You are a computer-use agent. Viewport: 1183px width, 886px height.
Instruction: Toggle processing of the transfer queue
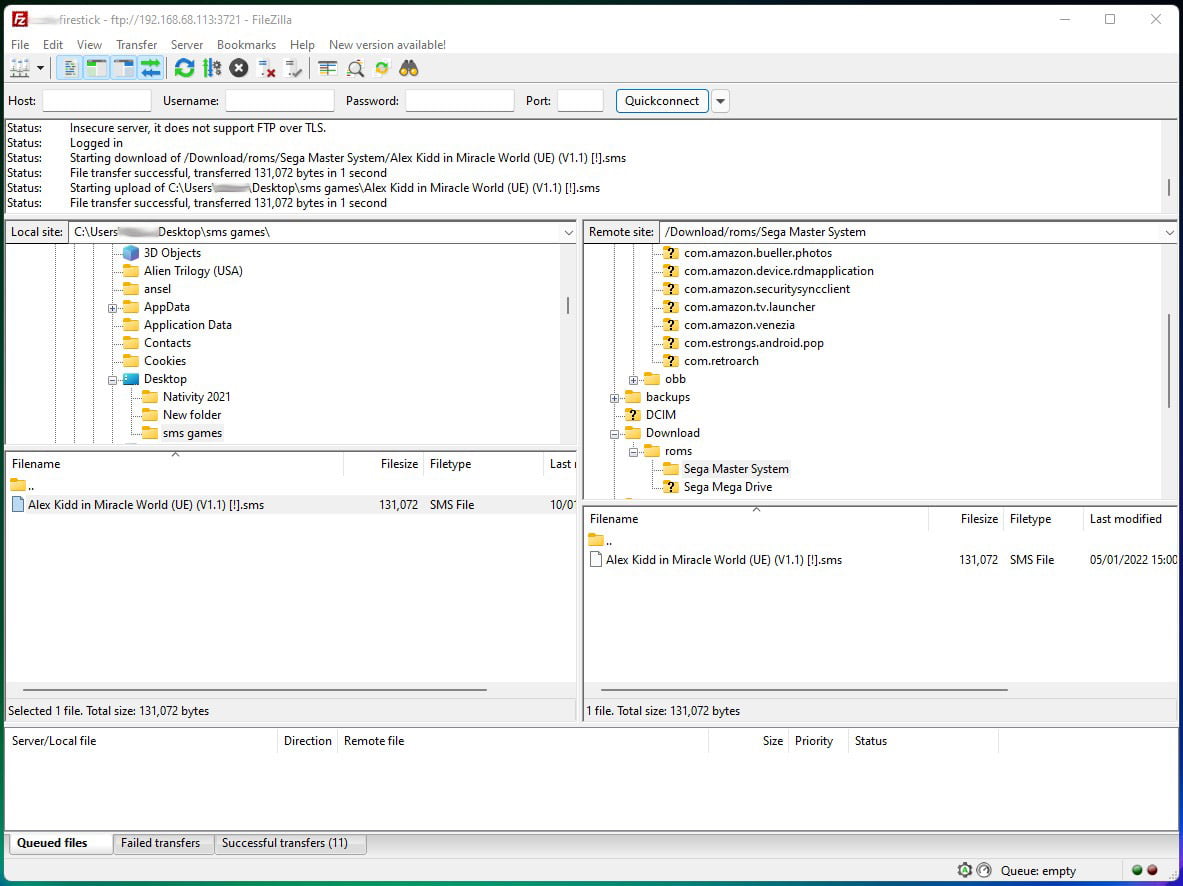(x=212, y=69)
